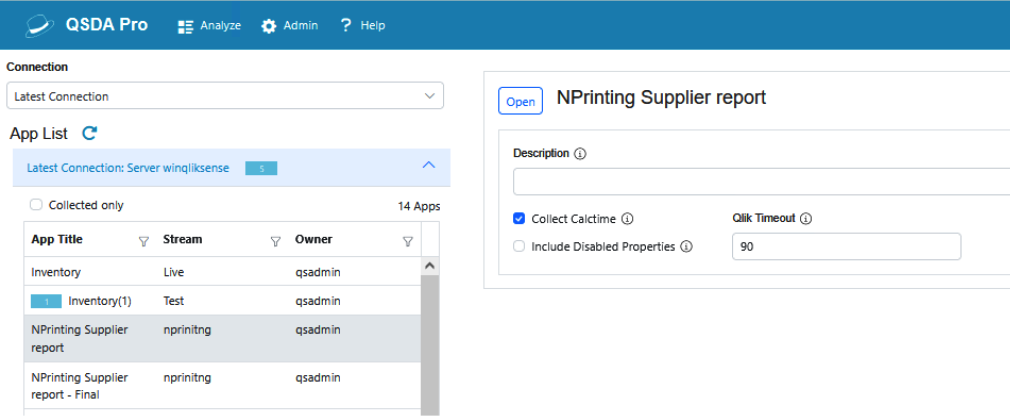Open the Admin menu
The width and height of the screenshot is (1010, 418).
pos(289,26)
